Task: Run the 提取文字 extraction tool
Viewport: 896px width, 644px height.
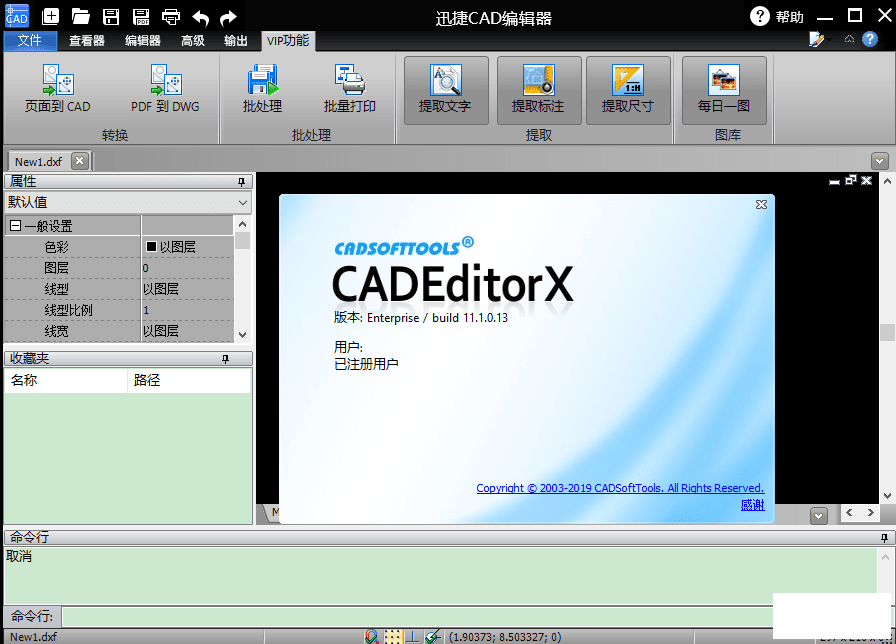Action: tap(446, 90)
